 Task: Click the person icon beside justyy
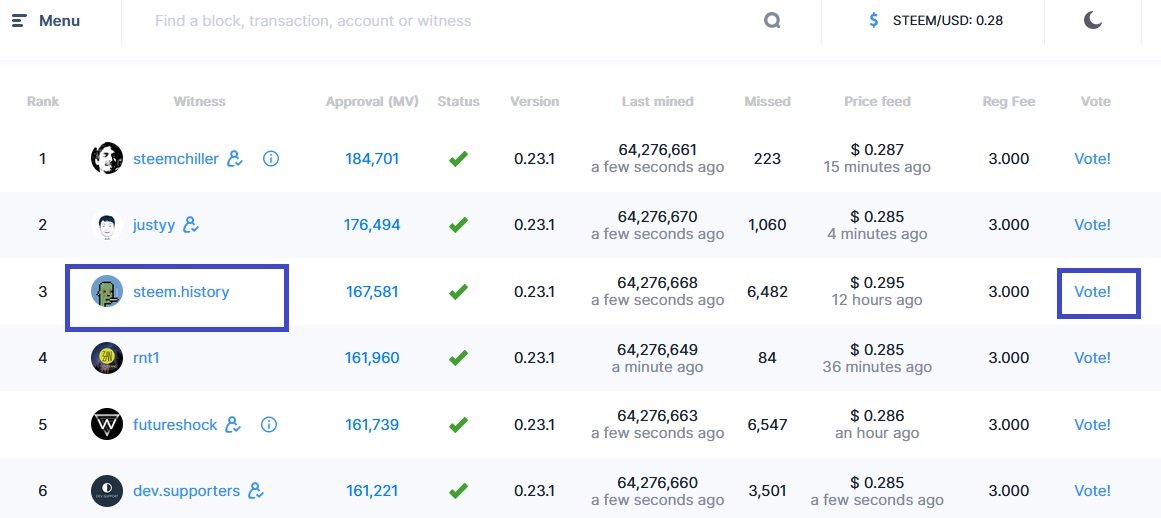191,225
